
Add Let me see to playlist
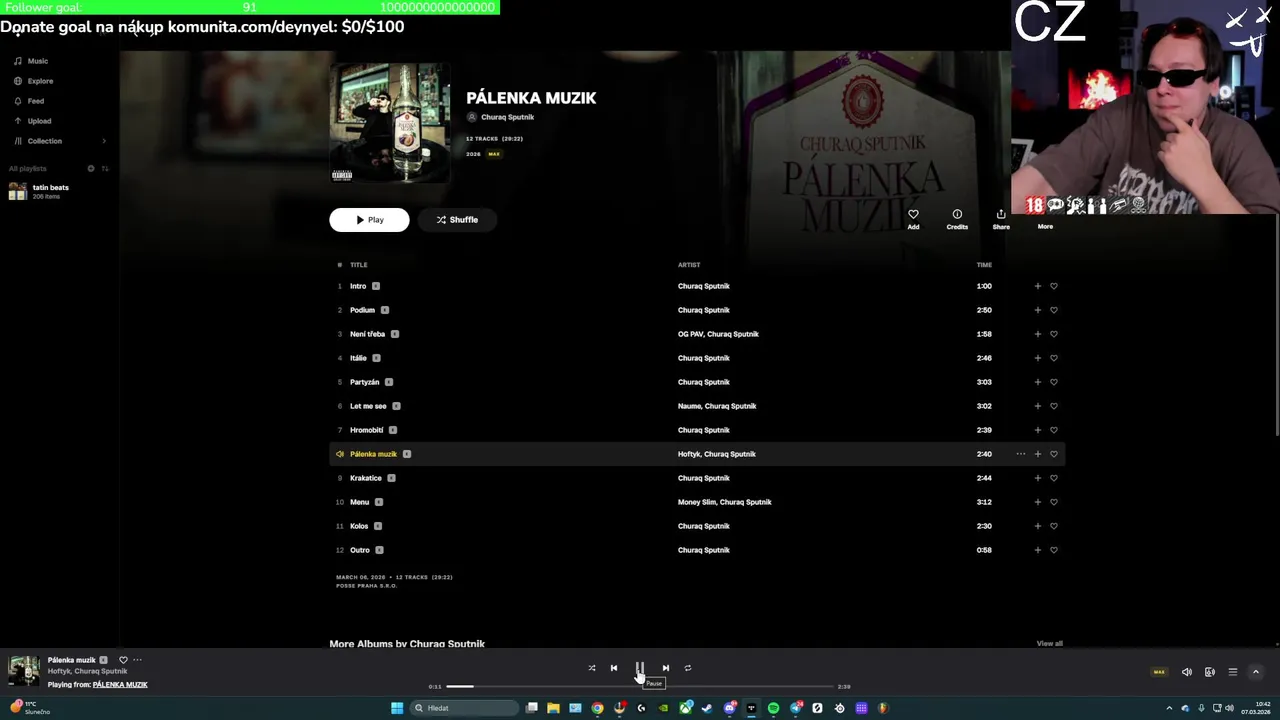tap(1037, 406)
